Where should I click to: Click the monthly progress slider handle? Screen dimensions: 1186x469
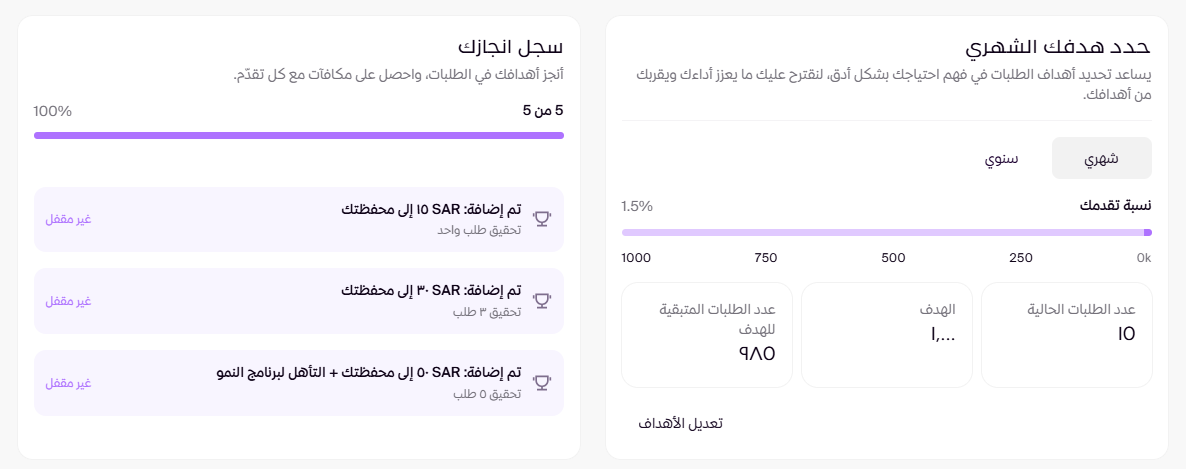pyautogui.click(x=1147, y=232)
